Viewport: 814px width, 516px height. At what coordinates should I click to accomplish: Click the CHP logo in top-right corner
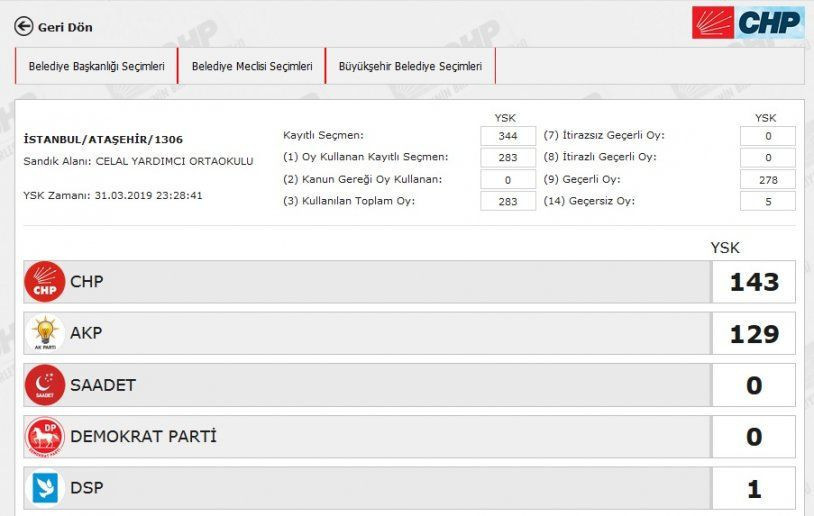click(x=747, y=22)
